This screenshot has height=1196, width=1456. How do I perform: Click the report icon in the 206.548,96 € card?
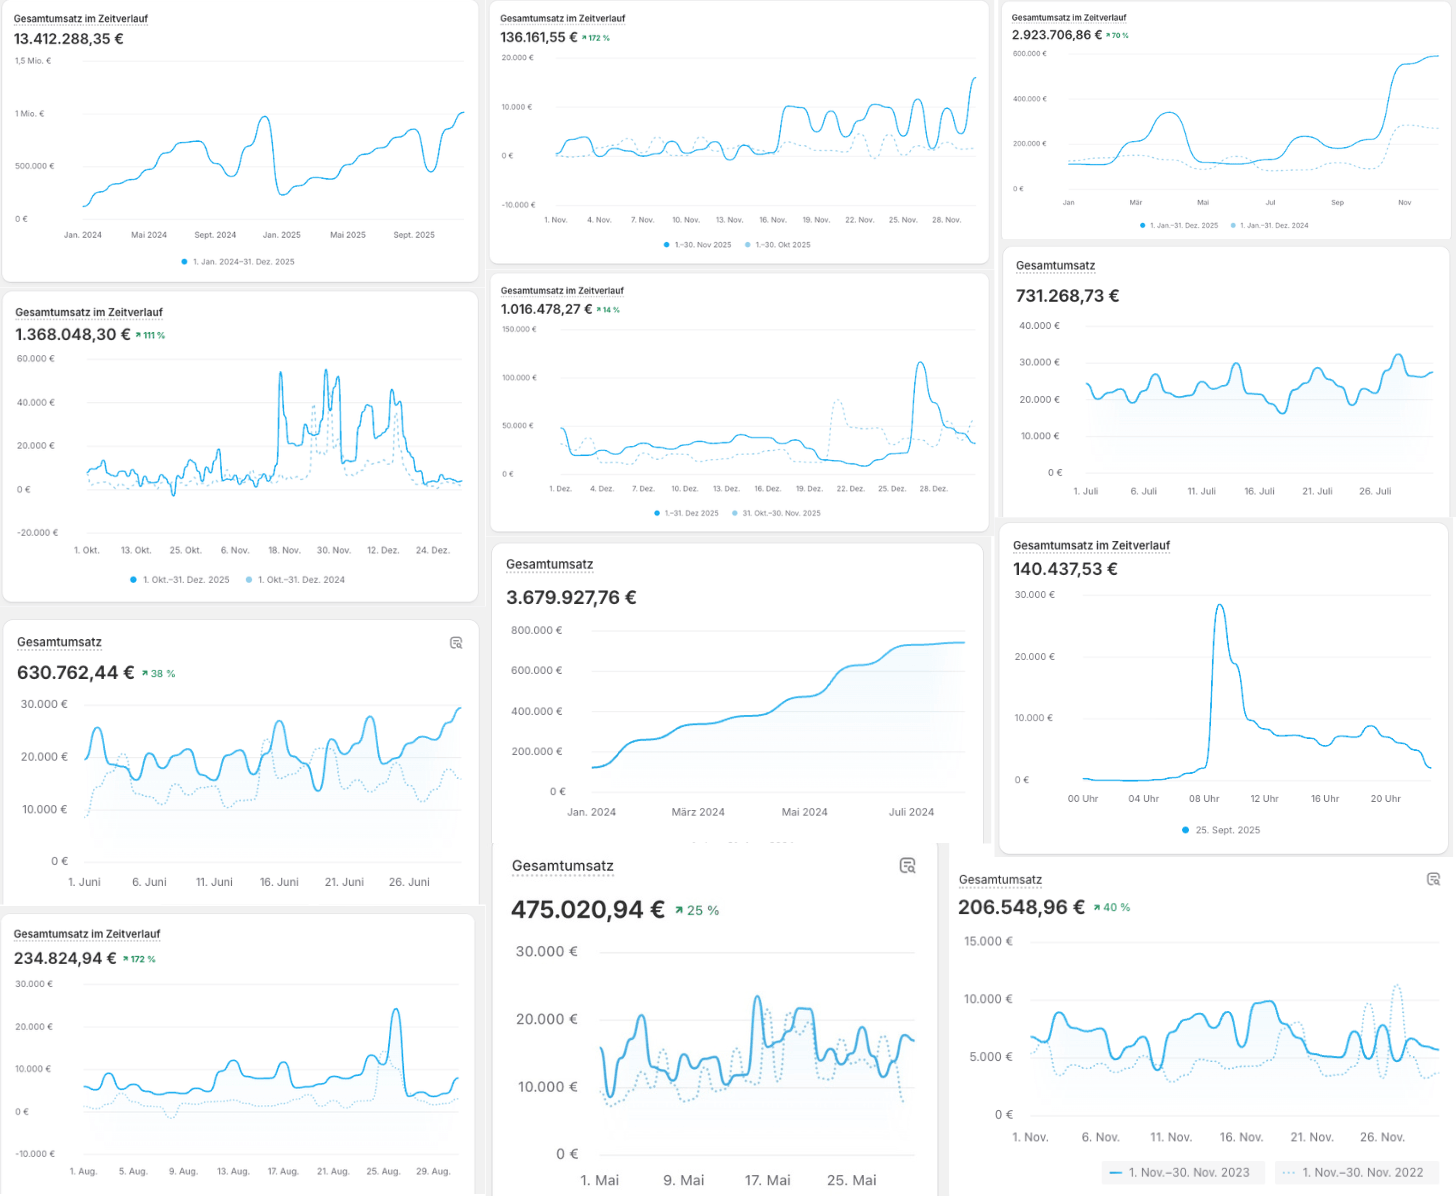(x=1433, y=879)
